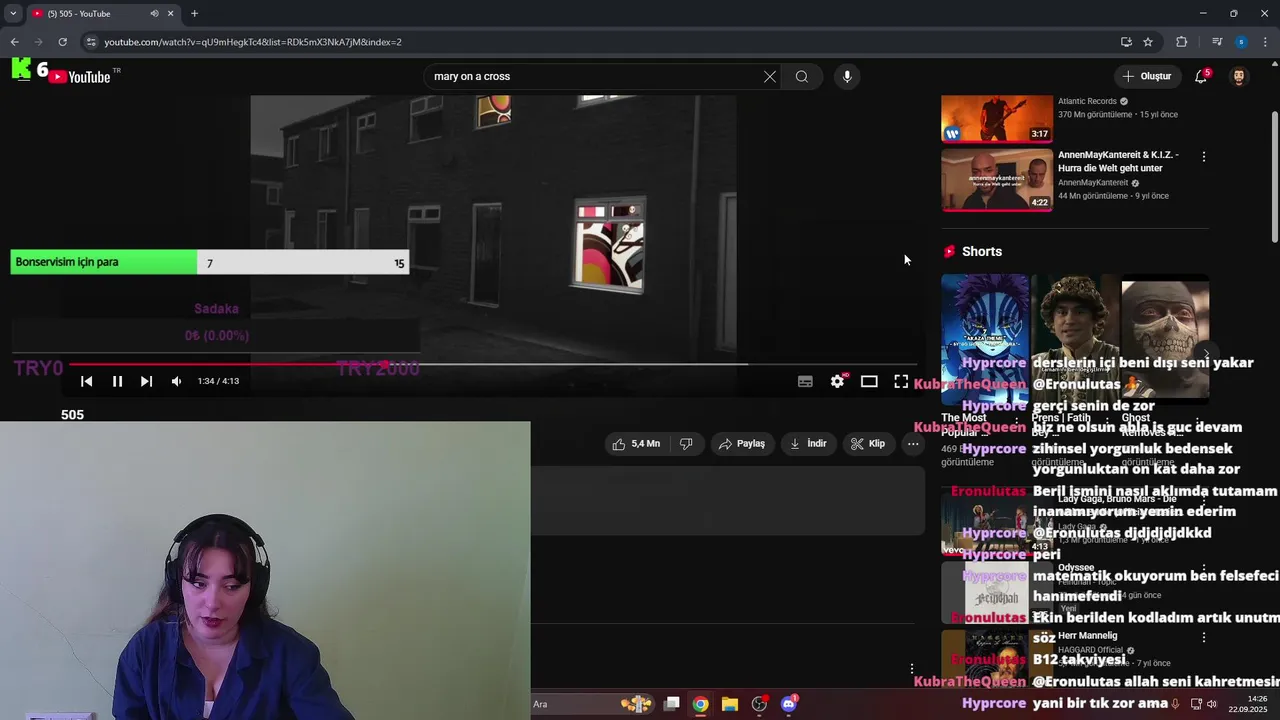Open the system volume tray icon
Image resolution: width=1280 pixels, height=720 pixels.
[x=1211, y=704]
